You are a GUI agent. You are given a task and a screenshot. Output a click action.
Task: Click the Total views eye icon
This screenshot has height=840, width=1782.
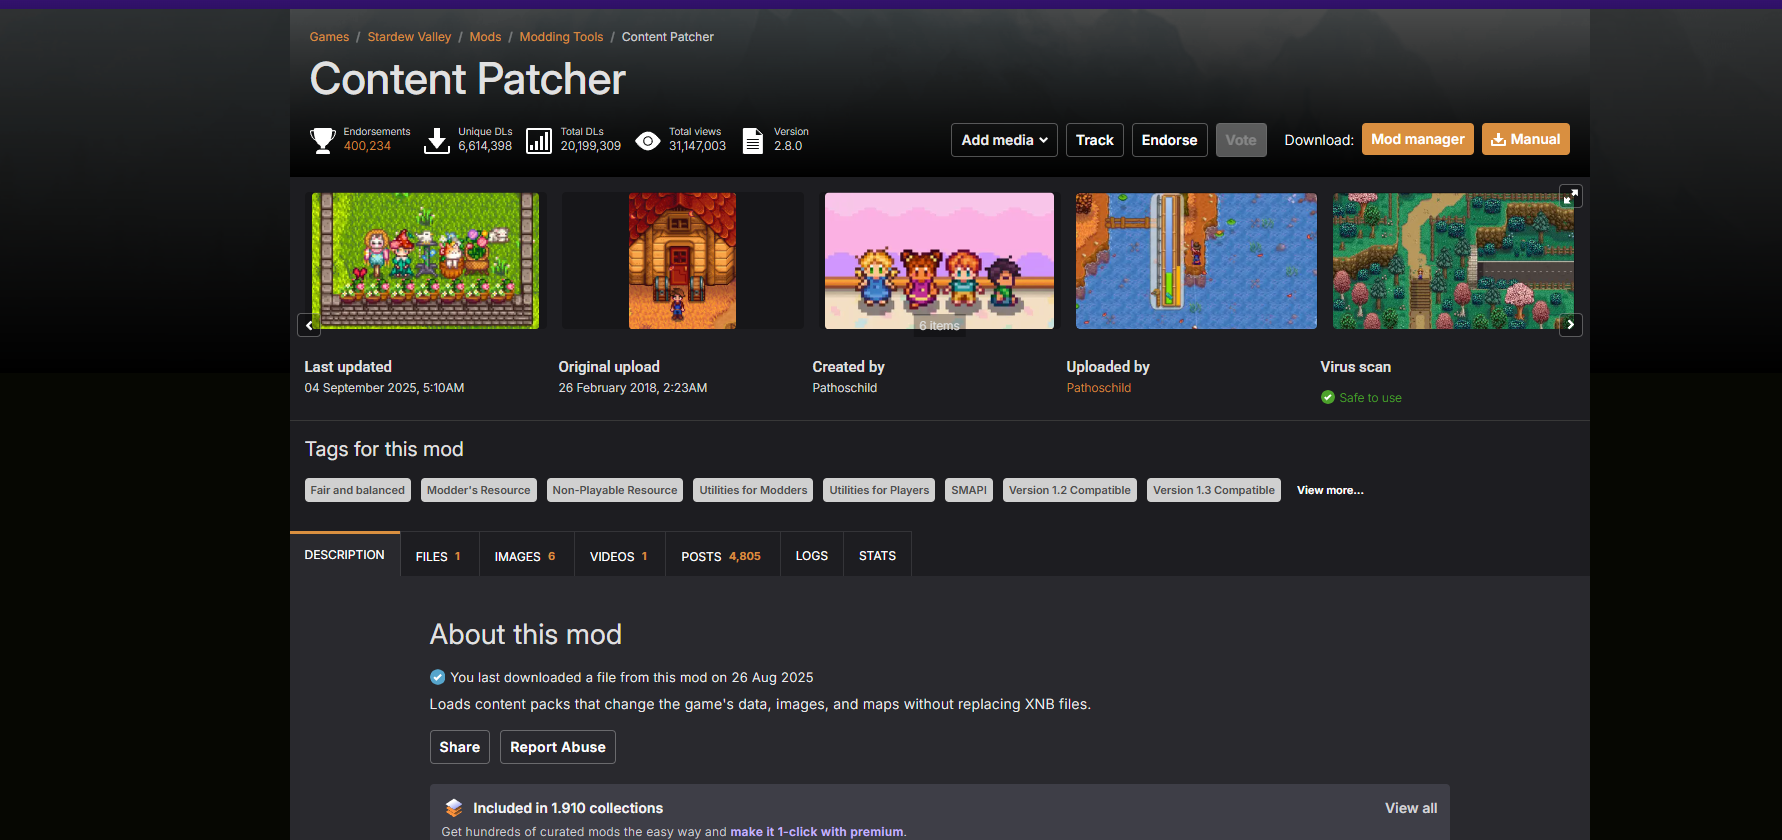tap(648, 141)
